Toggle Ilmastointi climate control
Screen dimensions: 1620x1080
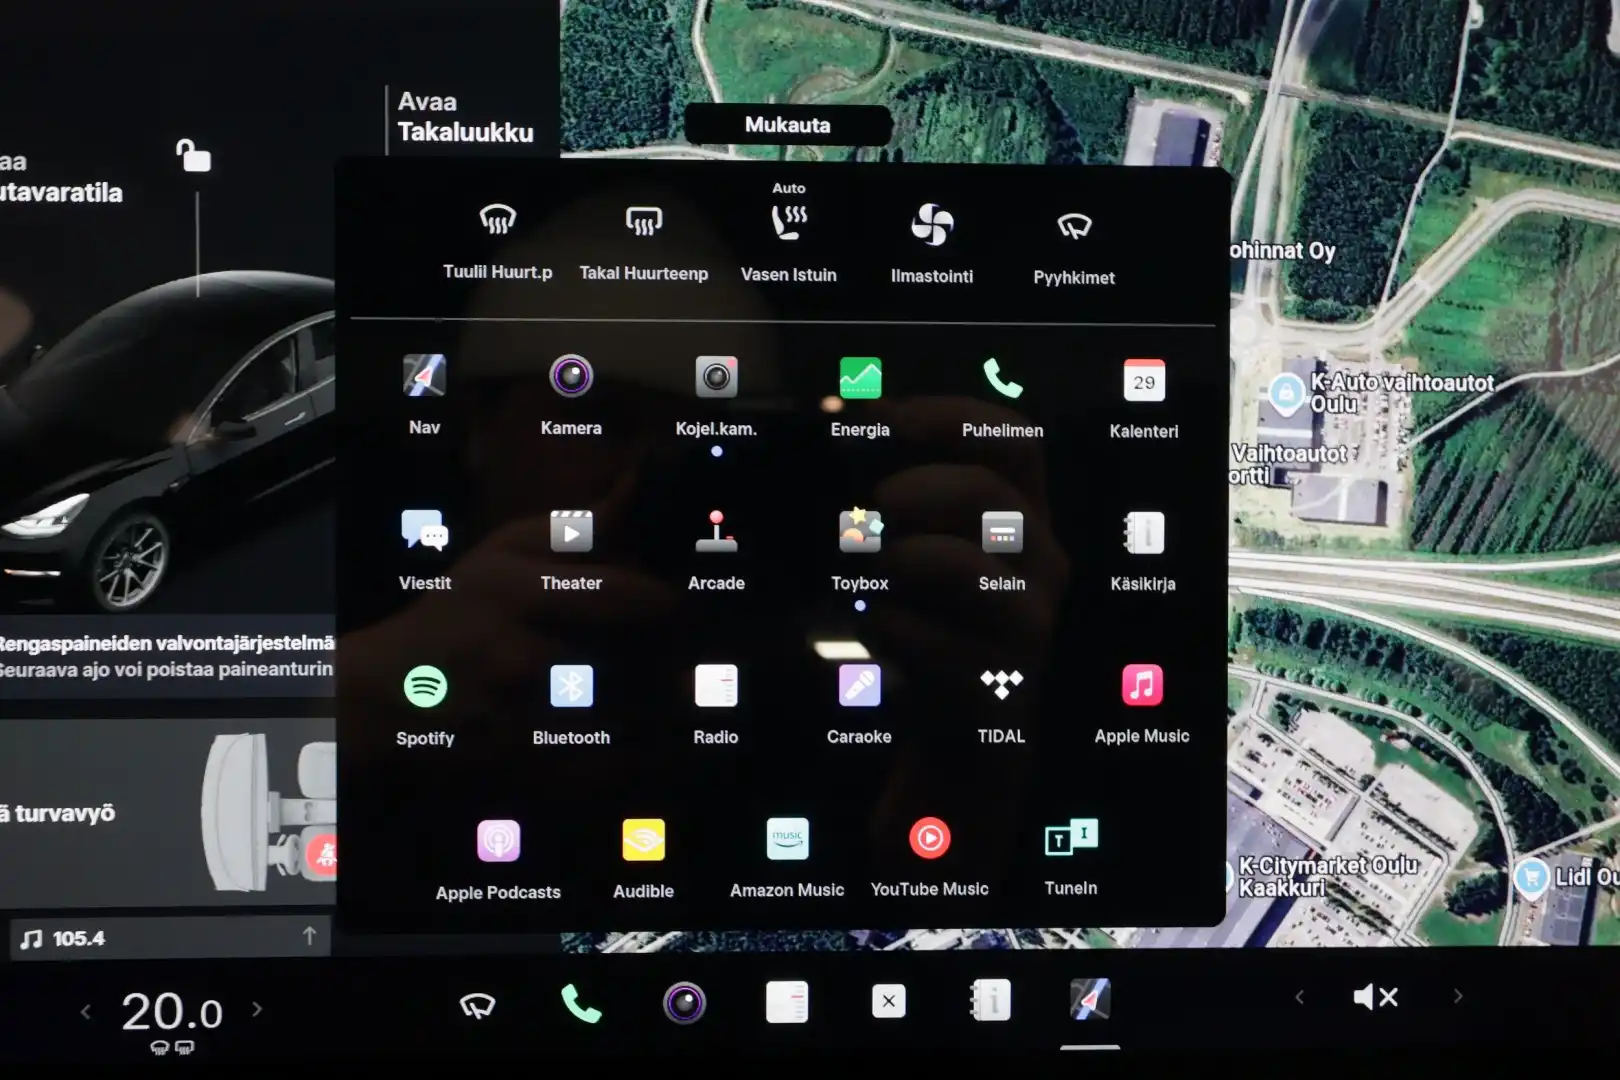[x=932, y=224]
